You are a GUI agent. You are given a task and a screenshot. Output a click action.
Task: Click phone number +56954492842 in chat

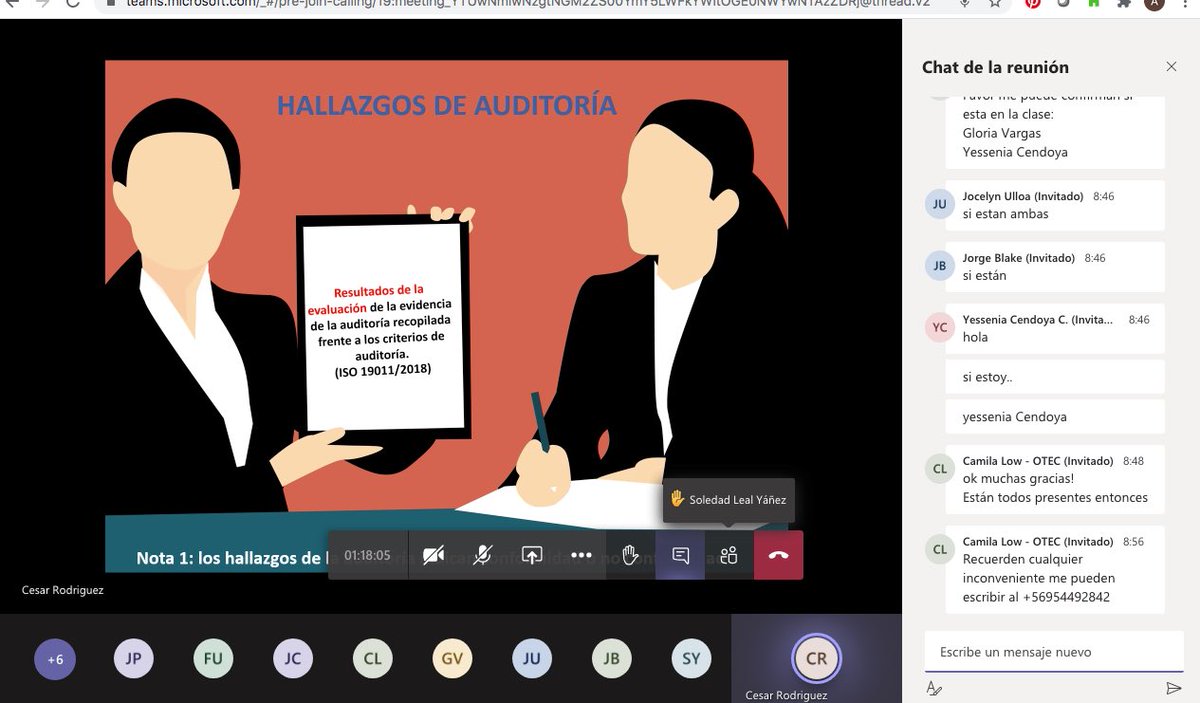pyautogui.click(x=1066, y=597)
